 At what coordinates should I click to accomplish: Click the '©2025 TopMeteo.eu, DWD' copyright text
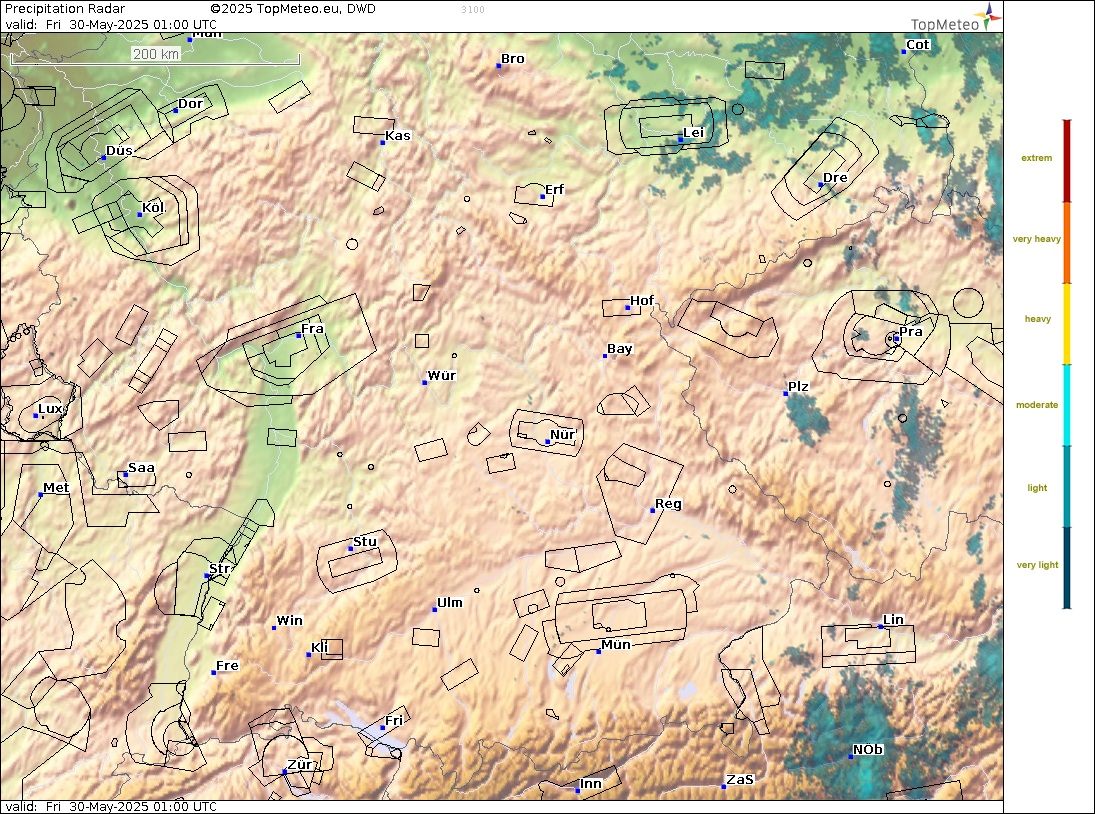[293, 9]
